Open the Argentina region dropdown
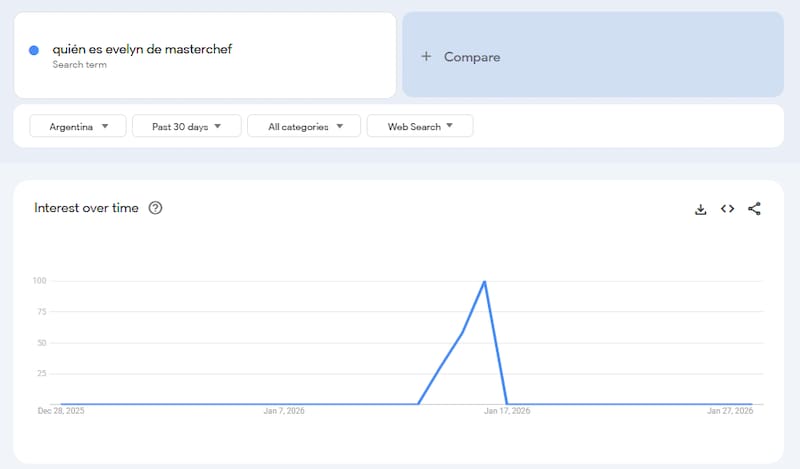The width and height of the screenshot is (800, 469). pos(78,126)
